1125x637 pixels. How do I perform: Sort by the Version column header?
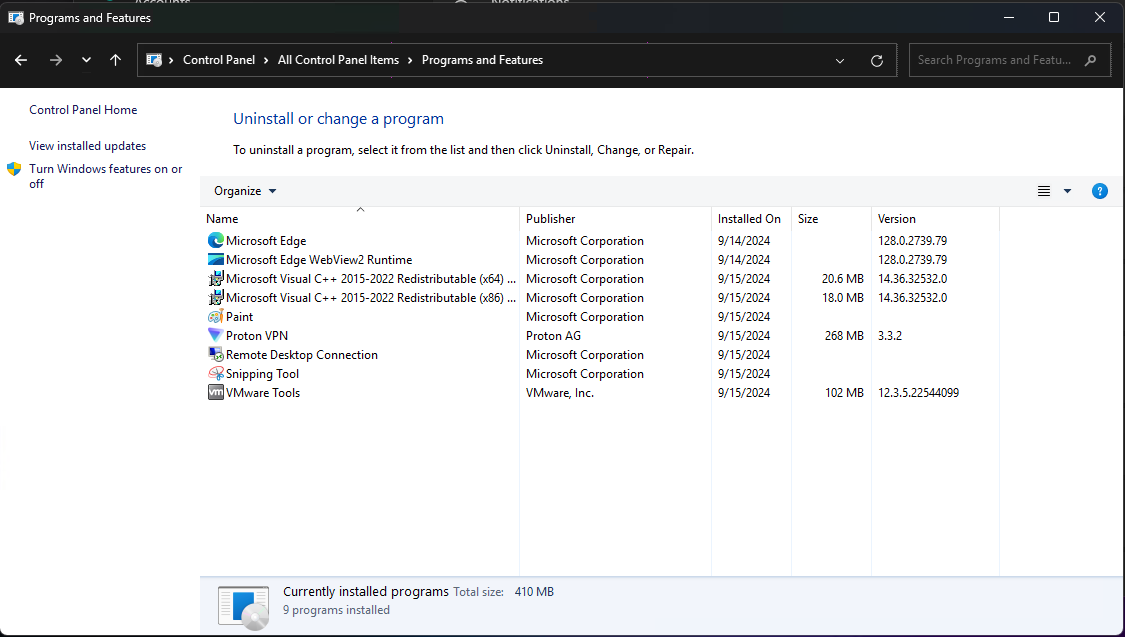pos(936,219)
